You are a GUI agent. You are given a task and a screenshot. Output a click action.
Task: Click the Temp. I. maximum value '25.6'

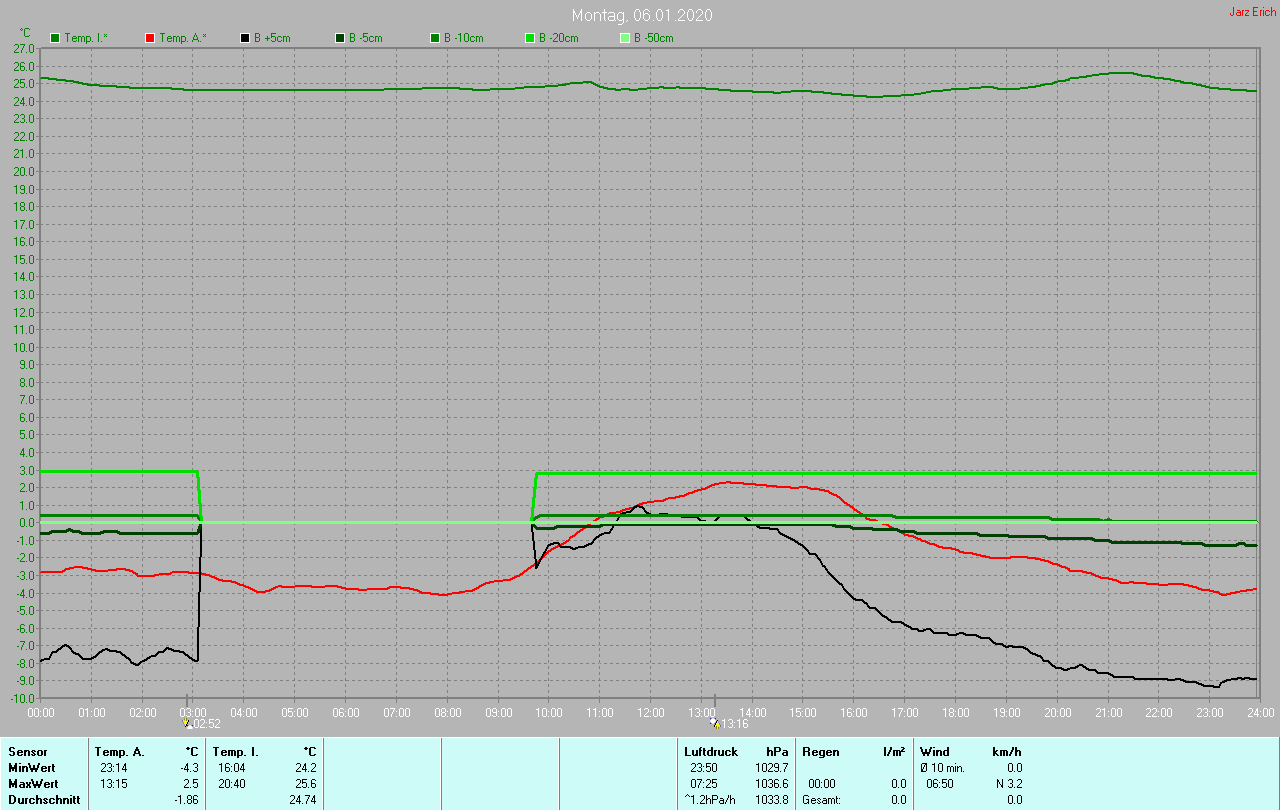305,783
